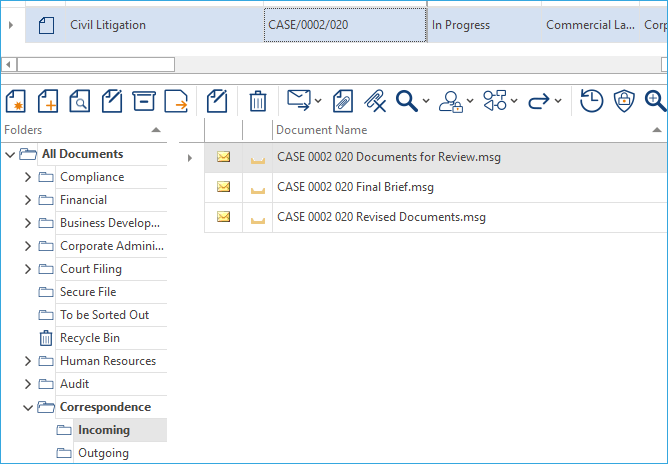Click the new document icon with orange star
Image resolution: width=668 pixels, height=464 pixels.
tap(16, 101)
